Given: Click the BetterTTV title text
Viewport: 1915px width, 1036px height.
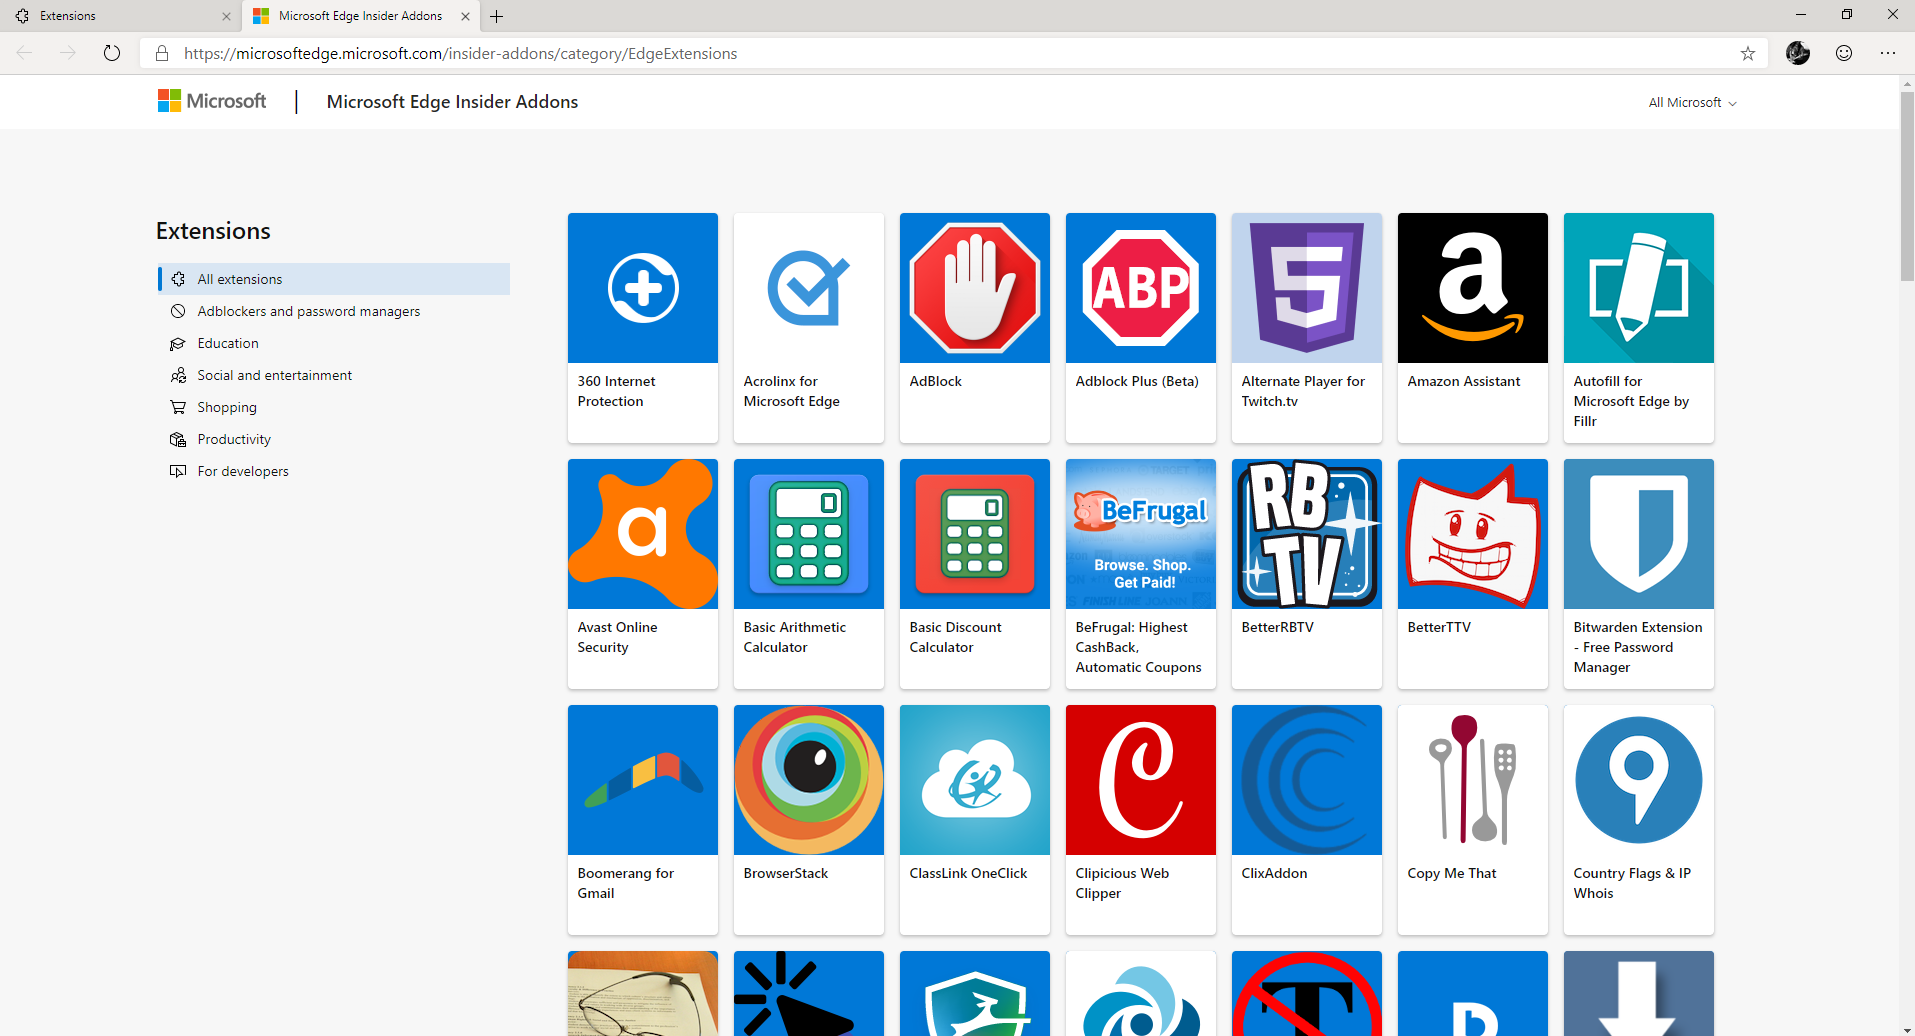Looking at the screenshot, I should tap(1439, 627).
